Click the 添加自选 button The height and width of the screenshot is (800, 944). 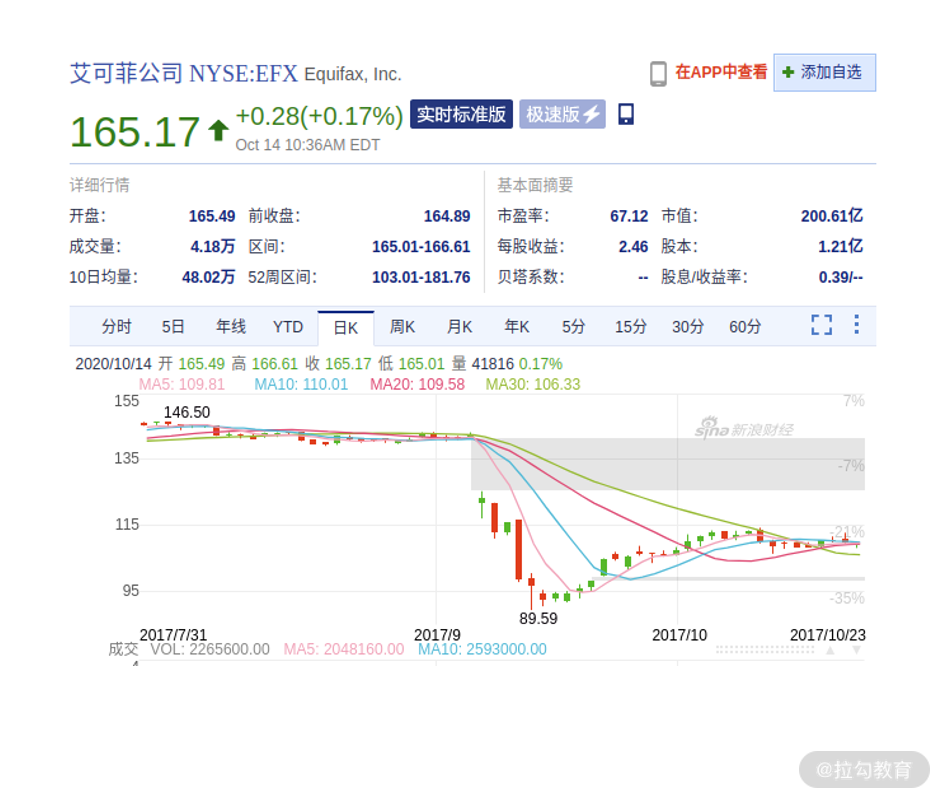pyautogui.click(x=824, y=72)
